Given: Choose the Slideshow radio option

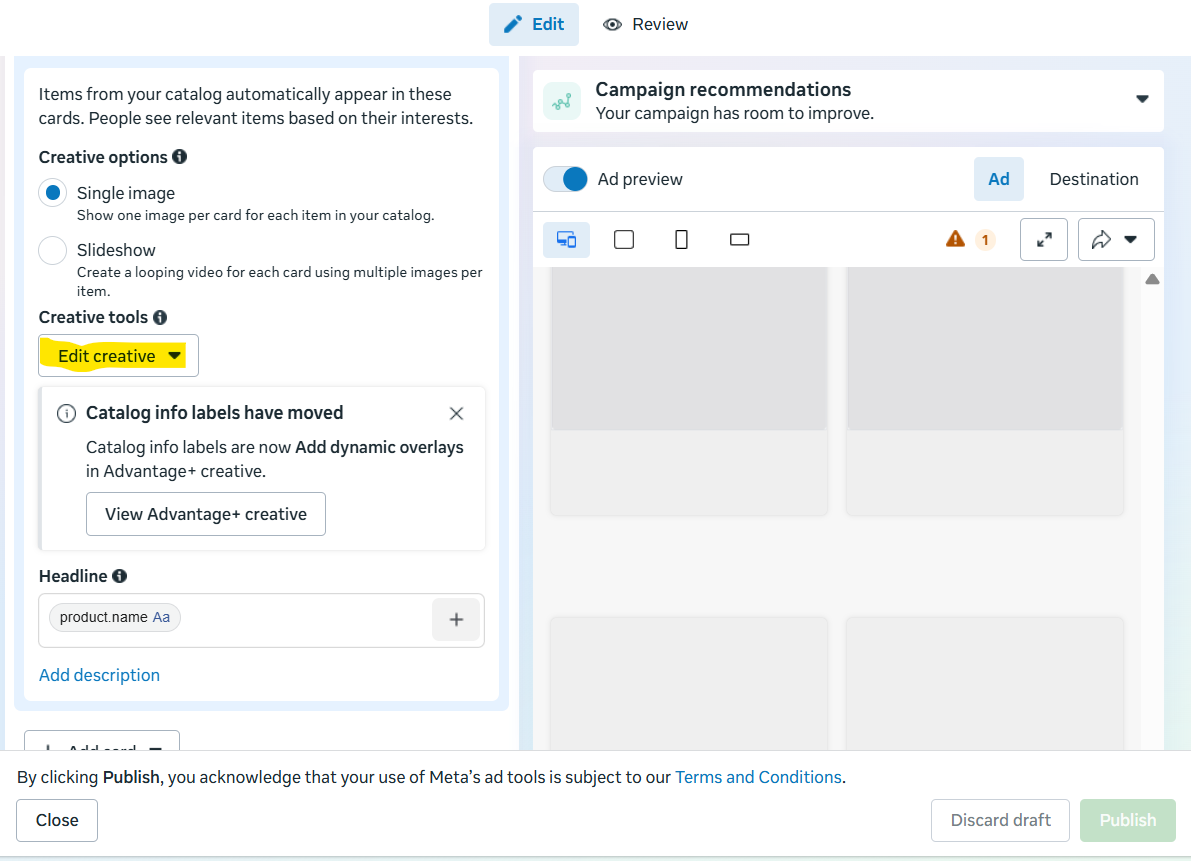Looking at the screenshot, I should 52,250.
